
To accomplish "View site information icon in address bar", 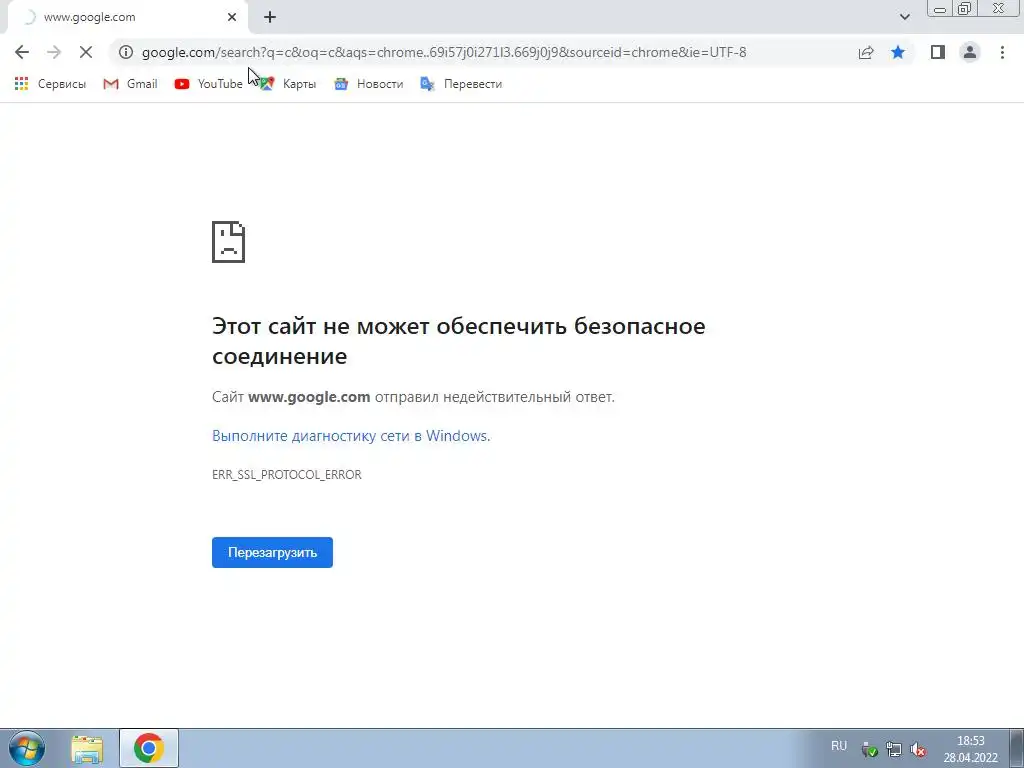I will coord(126,52).
